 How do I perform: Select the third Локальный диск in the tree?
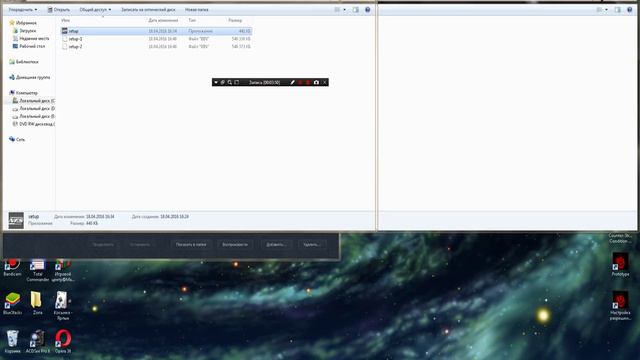(x=33, y=116)
